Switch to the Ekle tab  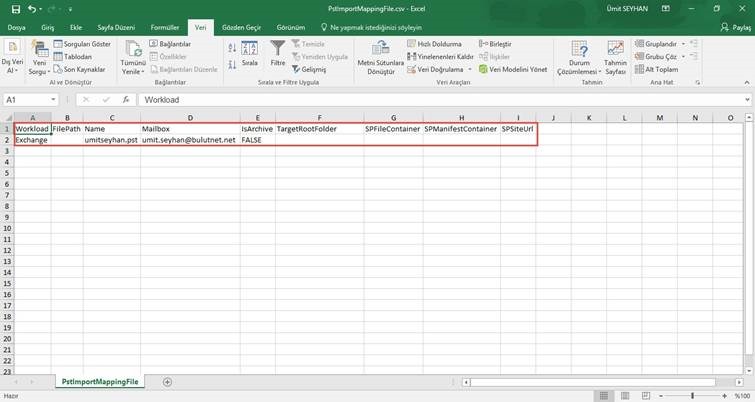76,27
